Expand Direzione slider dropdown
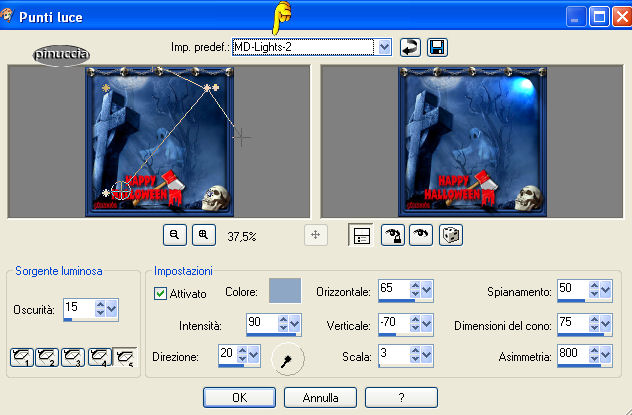Image resolution: width=632 pixels, height=415 pixels. [254, 355]
